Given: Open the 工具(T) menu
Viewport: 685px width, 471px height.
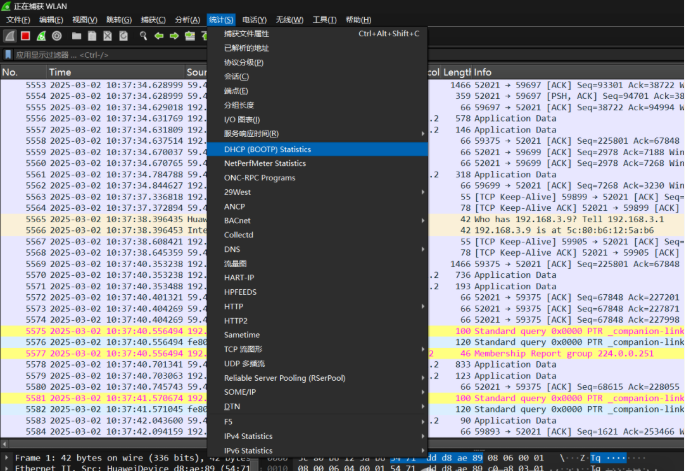Looking at the screenshot, I should click(x=325, y=20).
